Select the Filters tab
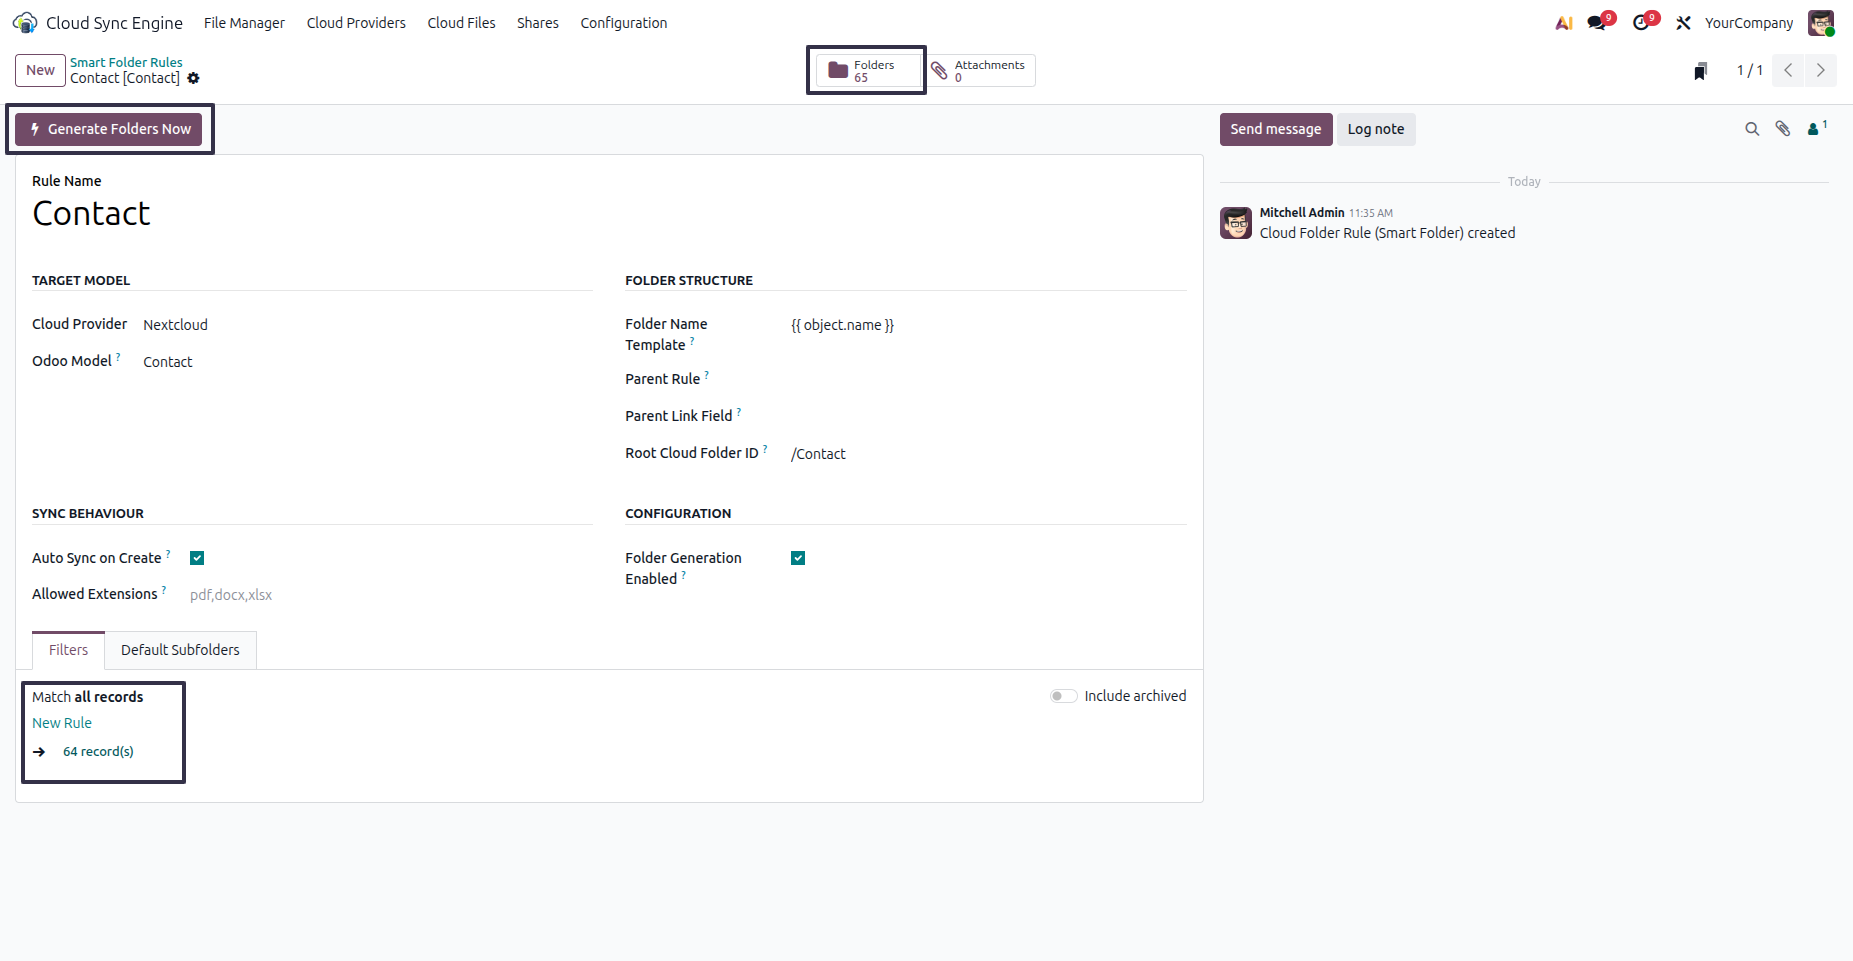The image size is (1853, 961). point(68,650)
